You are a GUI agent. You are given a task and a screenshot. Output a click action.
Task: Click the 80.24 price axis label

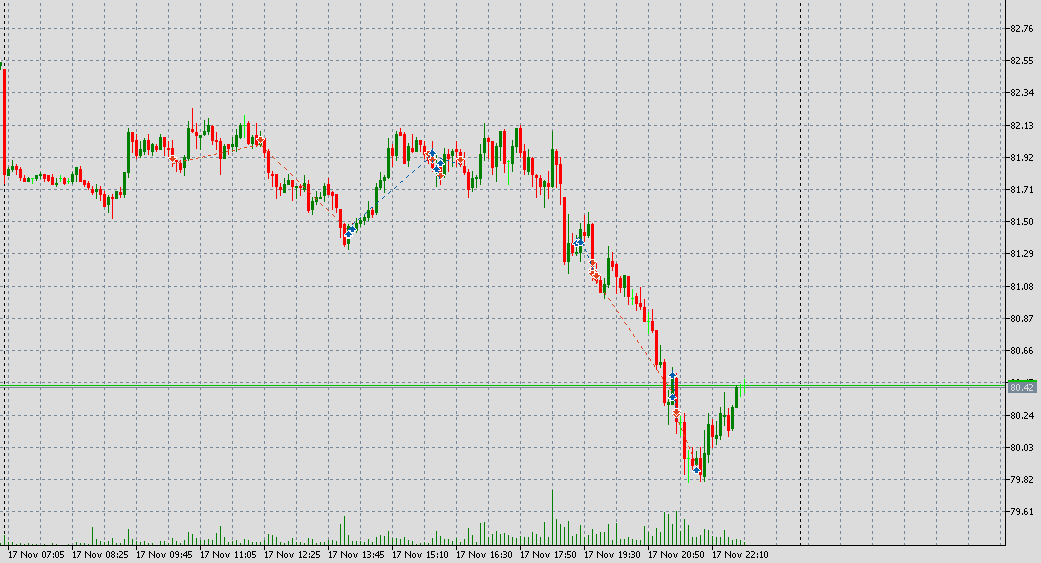(x=1021, y=416)
